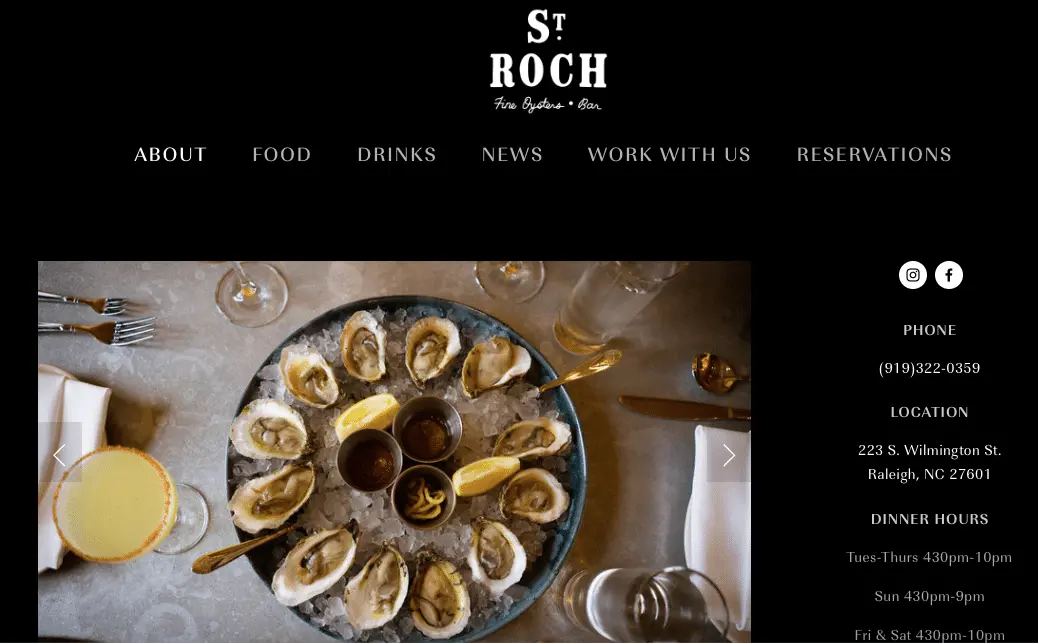This screenshot has width=1038, height=643.
Task: Click Tues-Thurs 430pm-10pm hours text
Action: click(x=929, y=558)
